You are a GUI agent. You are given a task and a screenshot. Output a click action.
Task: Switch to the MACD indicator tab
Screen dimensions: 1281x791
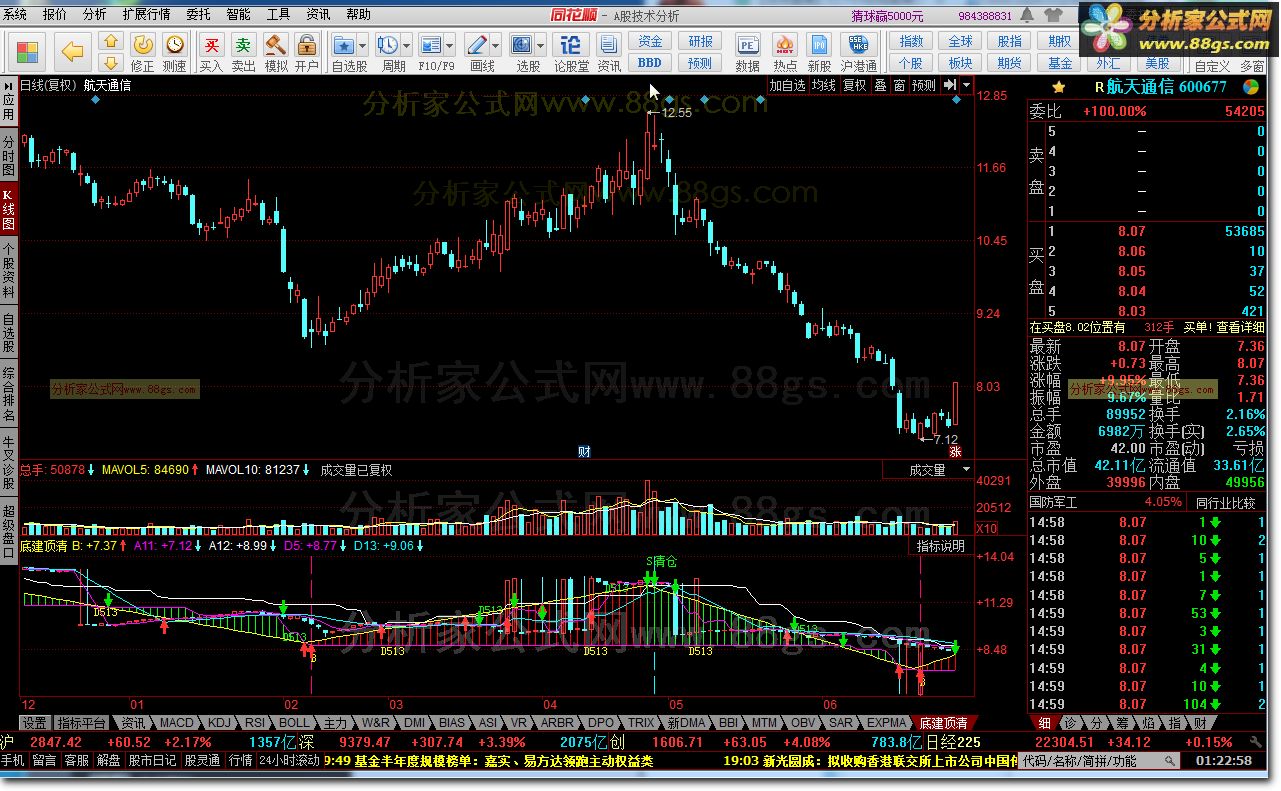click(x=177, y=722)
